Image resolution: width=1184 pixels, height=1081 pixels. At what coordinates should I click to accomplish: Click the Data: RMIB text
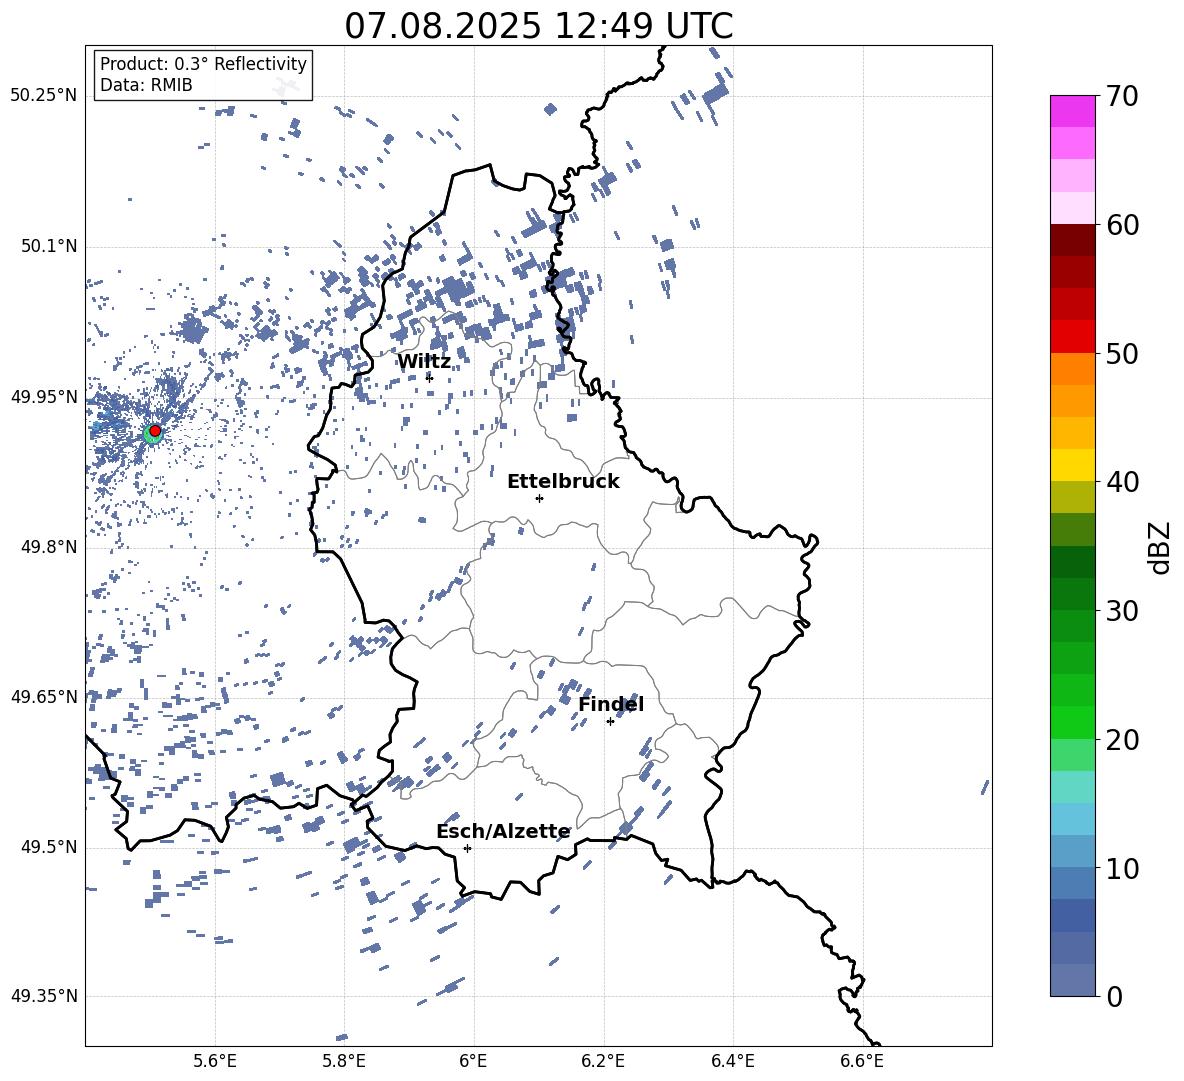pyautogui.click(x=146, y=85)
